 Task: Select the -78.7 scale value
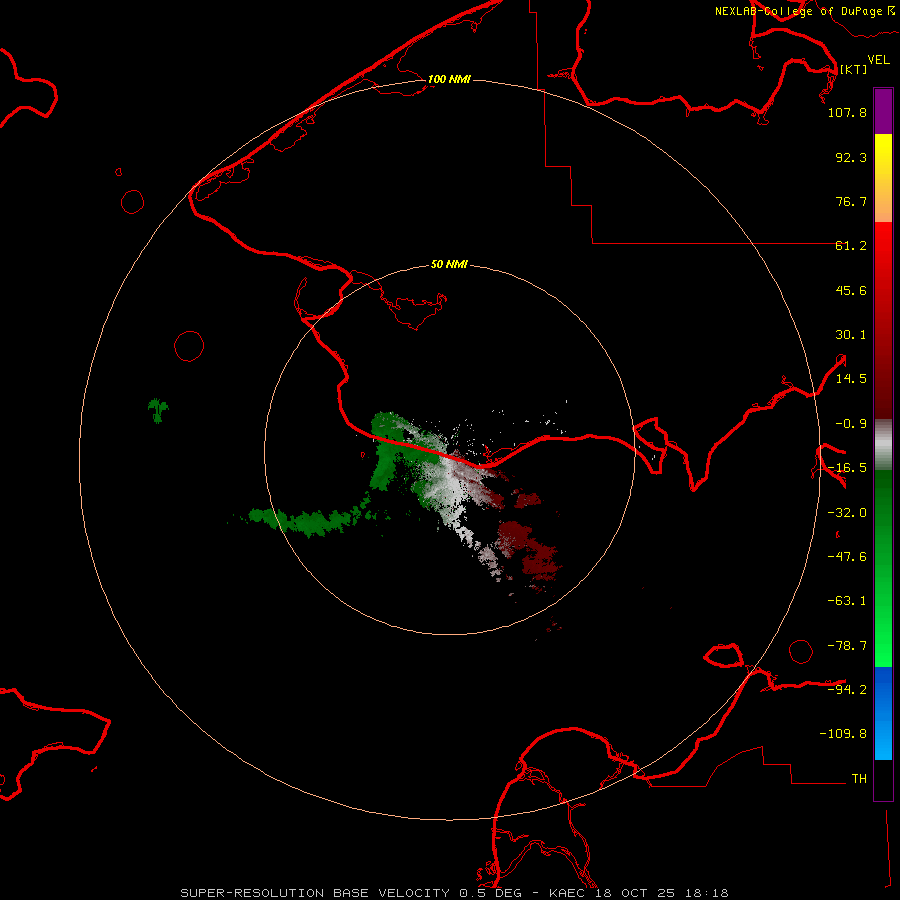[847, 646]
